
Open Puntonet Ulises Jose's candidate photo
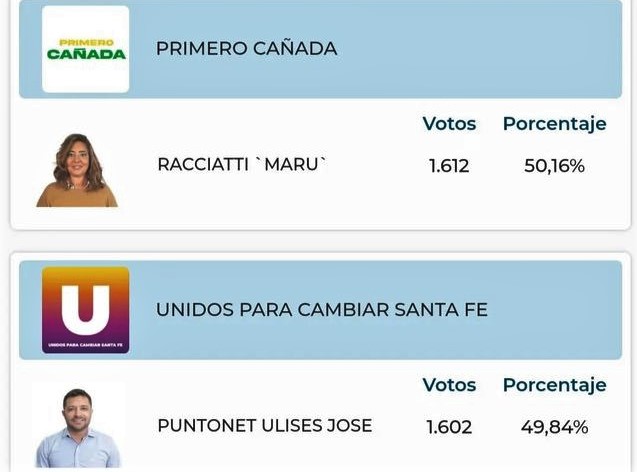[x=78, y=426]
